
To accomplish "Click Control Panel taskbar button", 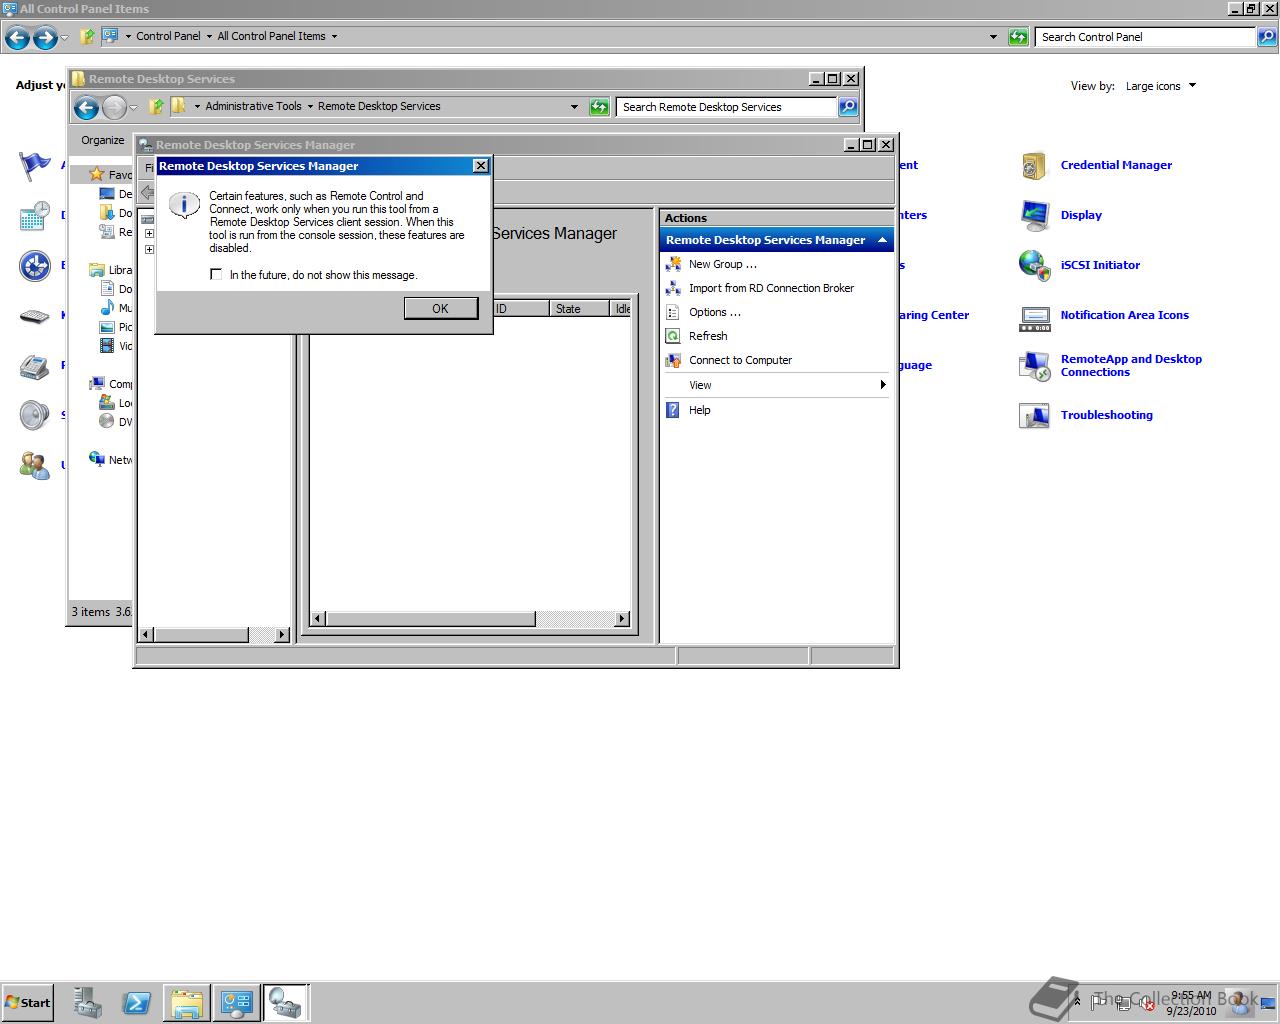I will [236, 1003].
